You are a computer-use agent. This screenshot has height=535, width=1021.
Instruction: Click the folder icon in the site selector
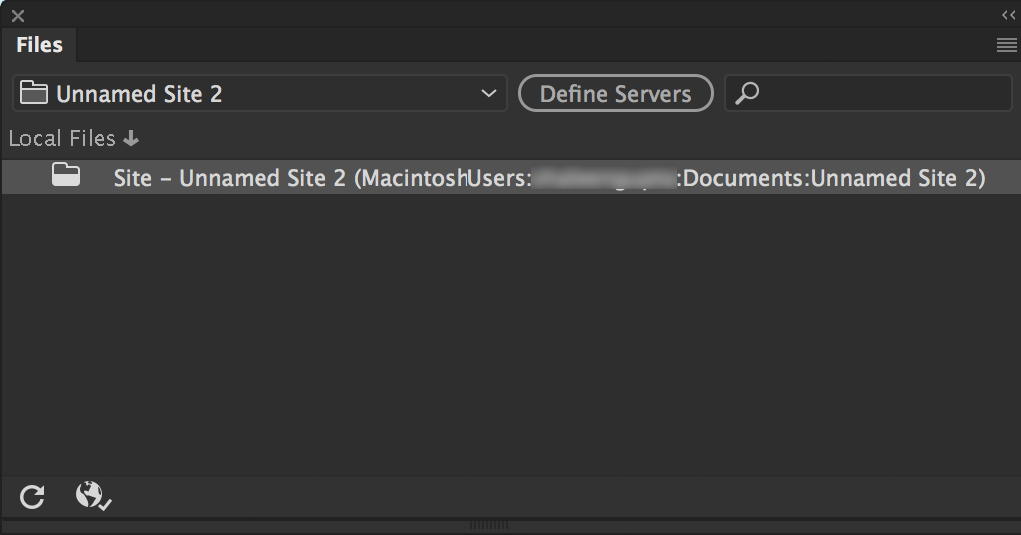[34, 94]
